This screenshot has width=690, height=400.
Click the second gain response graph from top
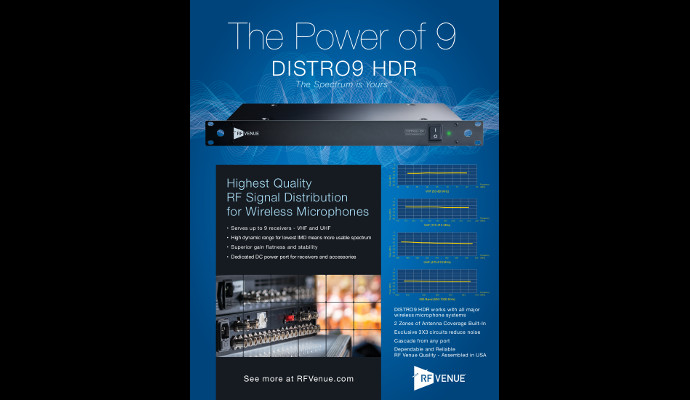click(x=437, y=209)
